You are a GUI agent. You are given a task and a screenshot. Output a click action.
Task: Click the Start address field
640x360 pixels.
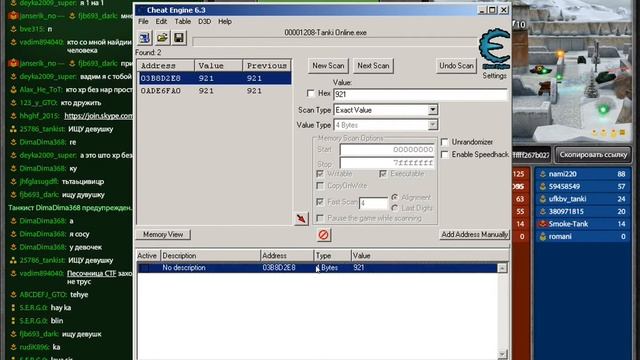387,150
